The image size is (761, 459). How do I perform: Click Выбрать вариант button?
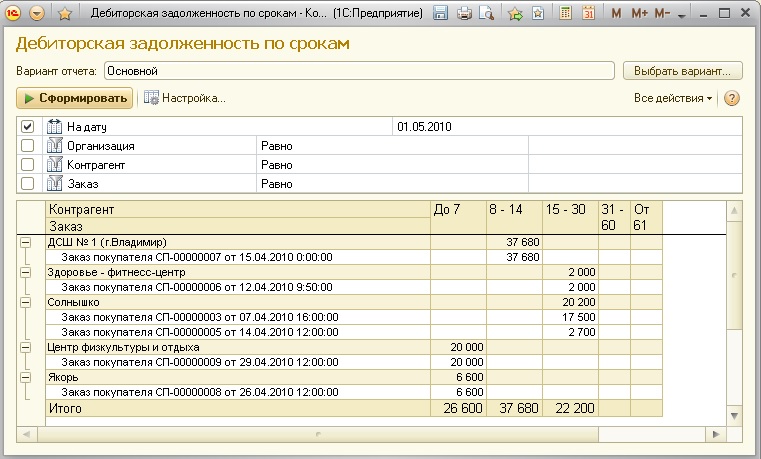[682, 71]
